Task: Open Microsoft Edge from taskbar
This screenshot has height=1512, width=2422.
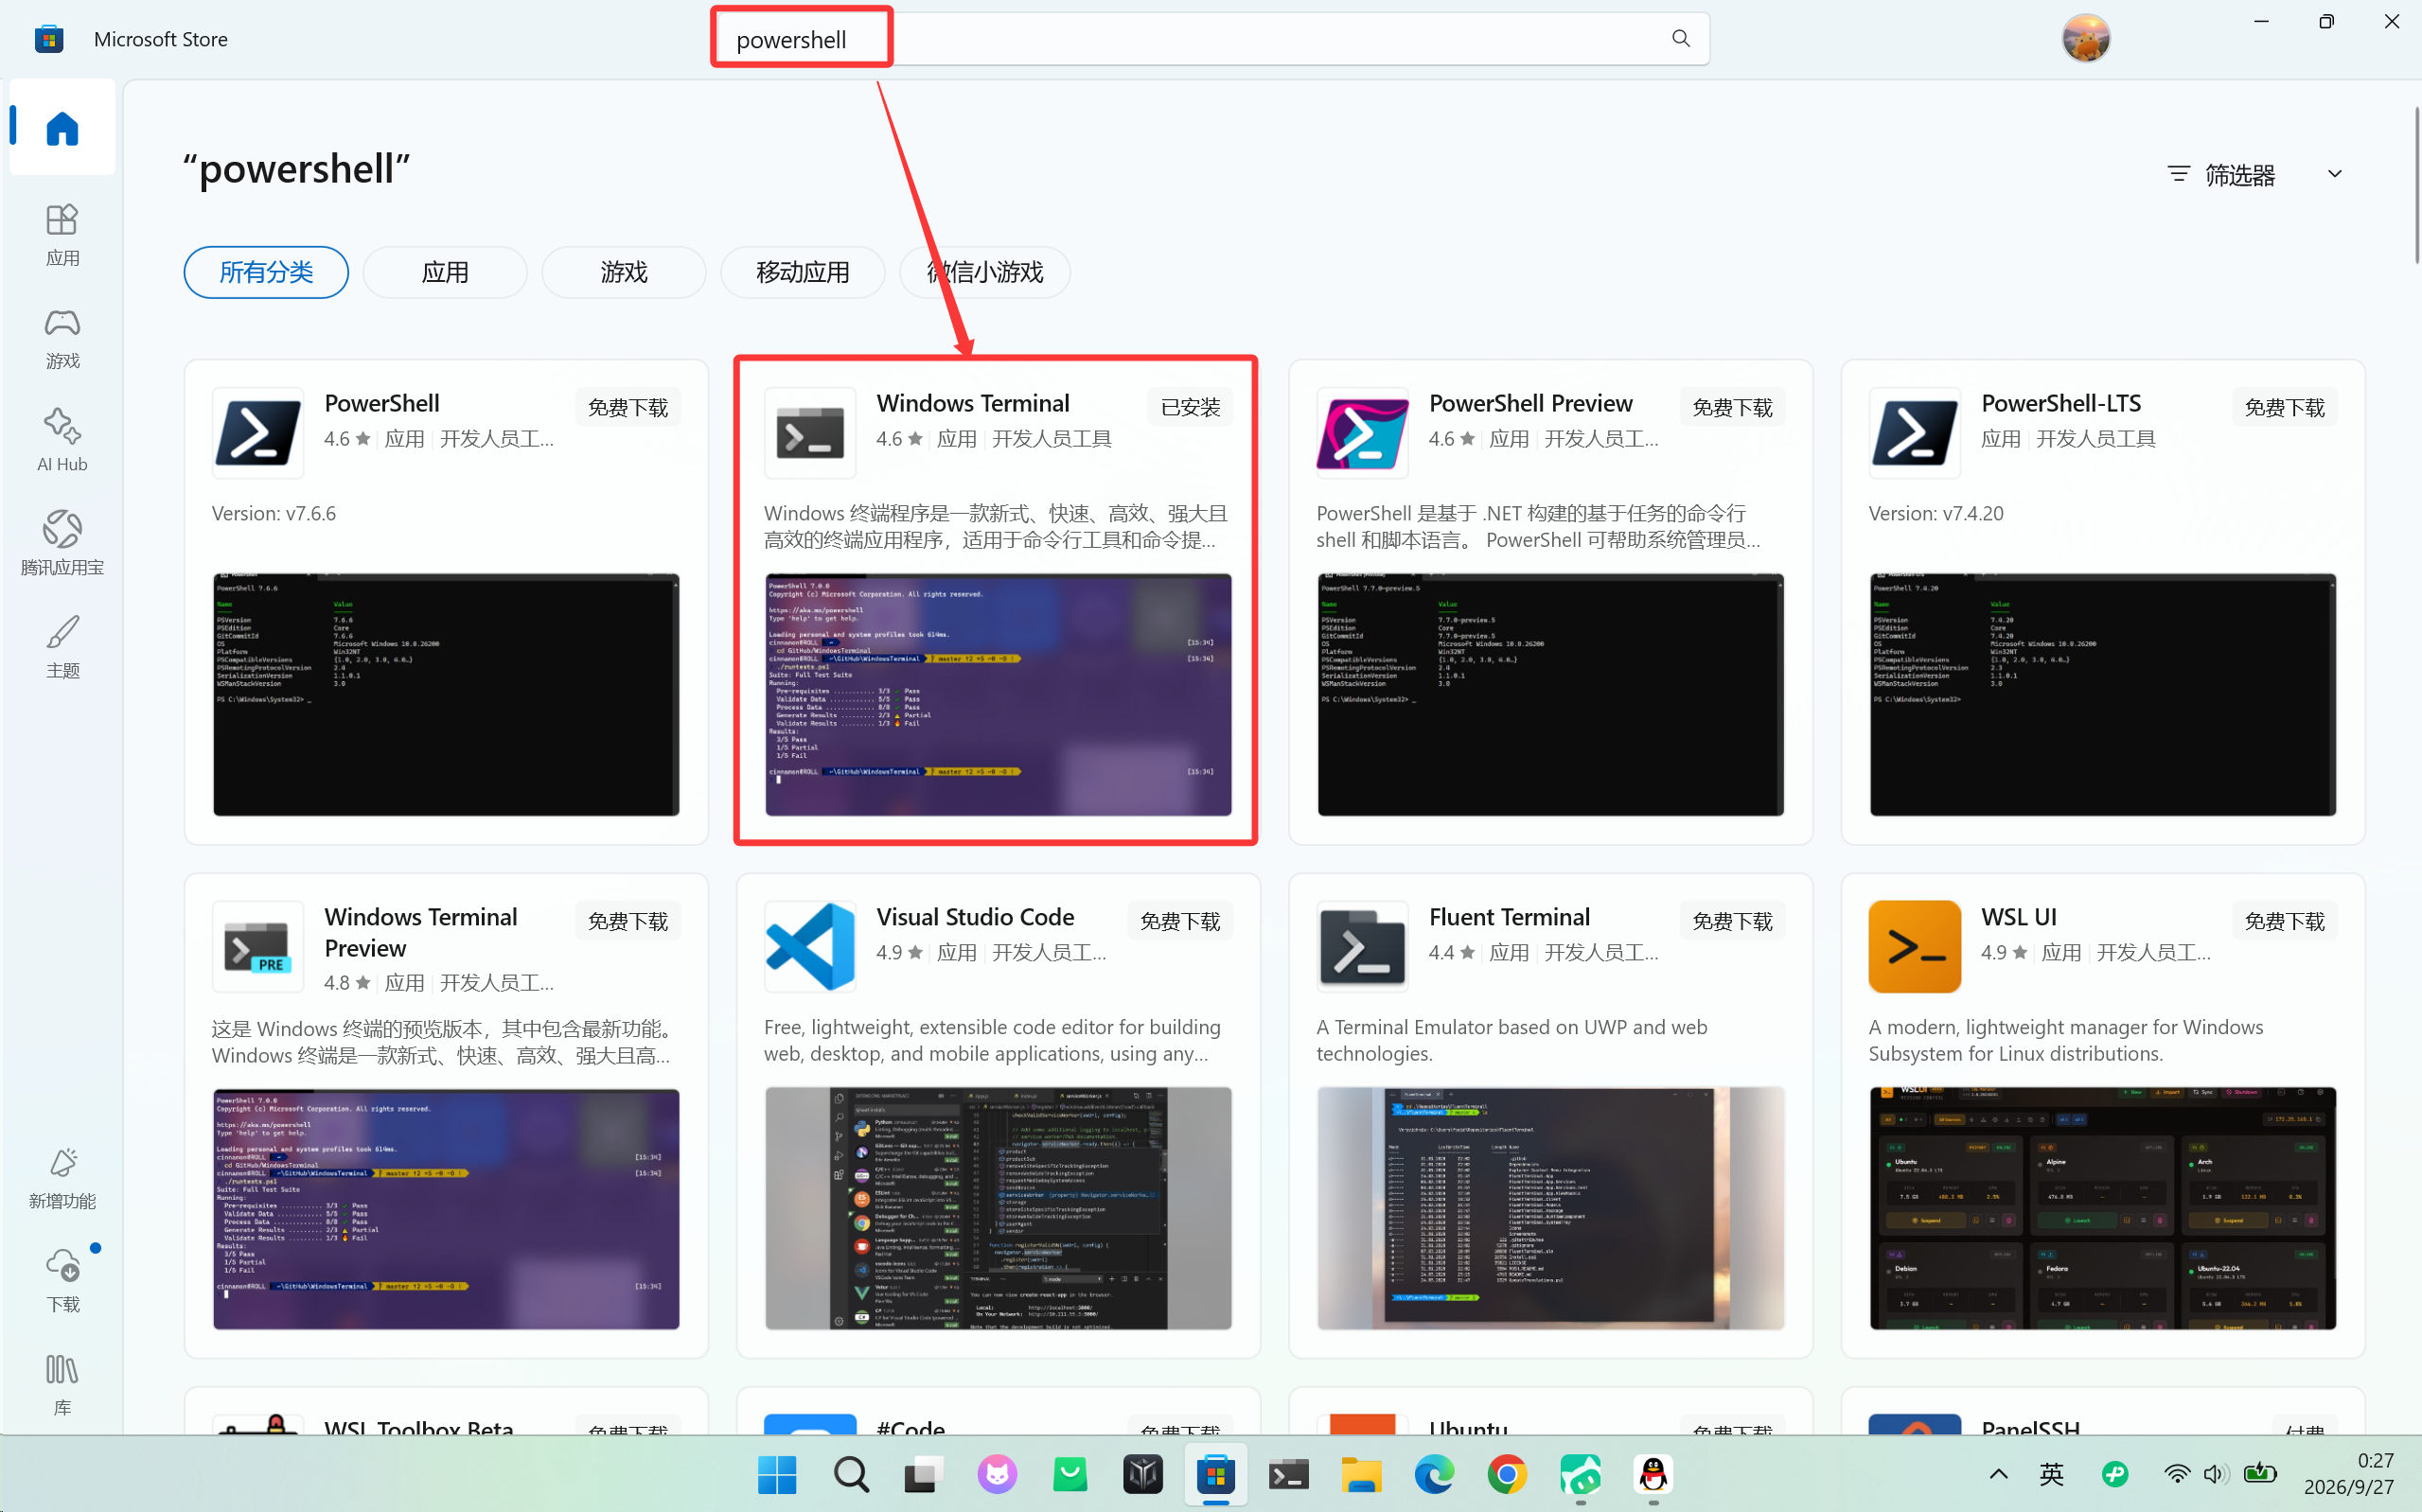Action: pyautogui.click(x=1434, y=1474)
